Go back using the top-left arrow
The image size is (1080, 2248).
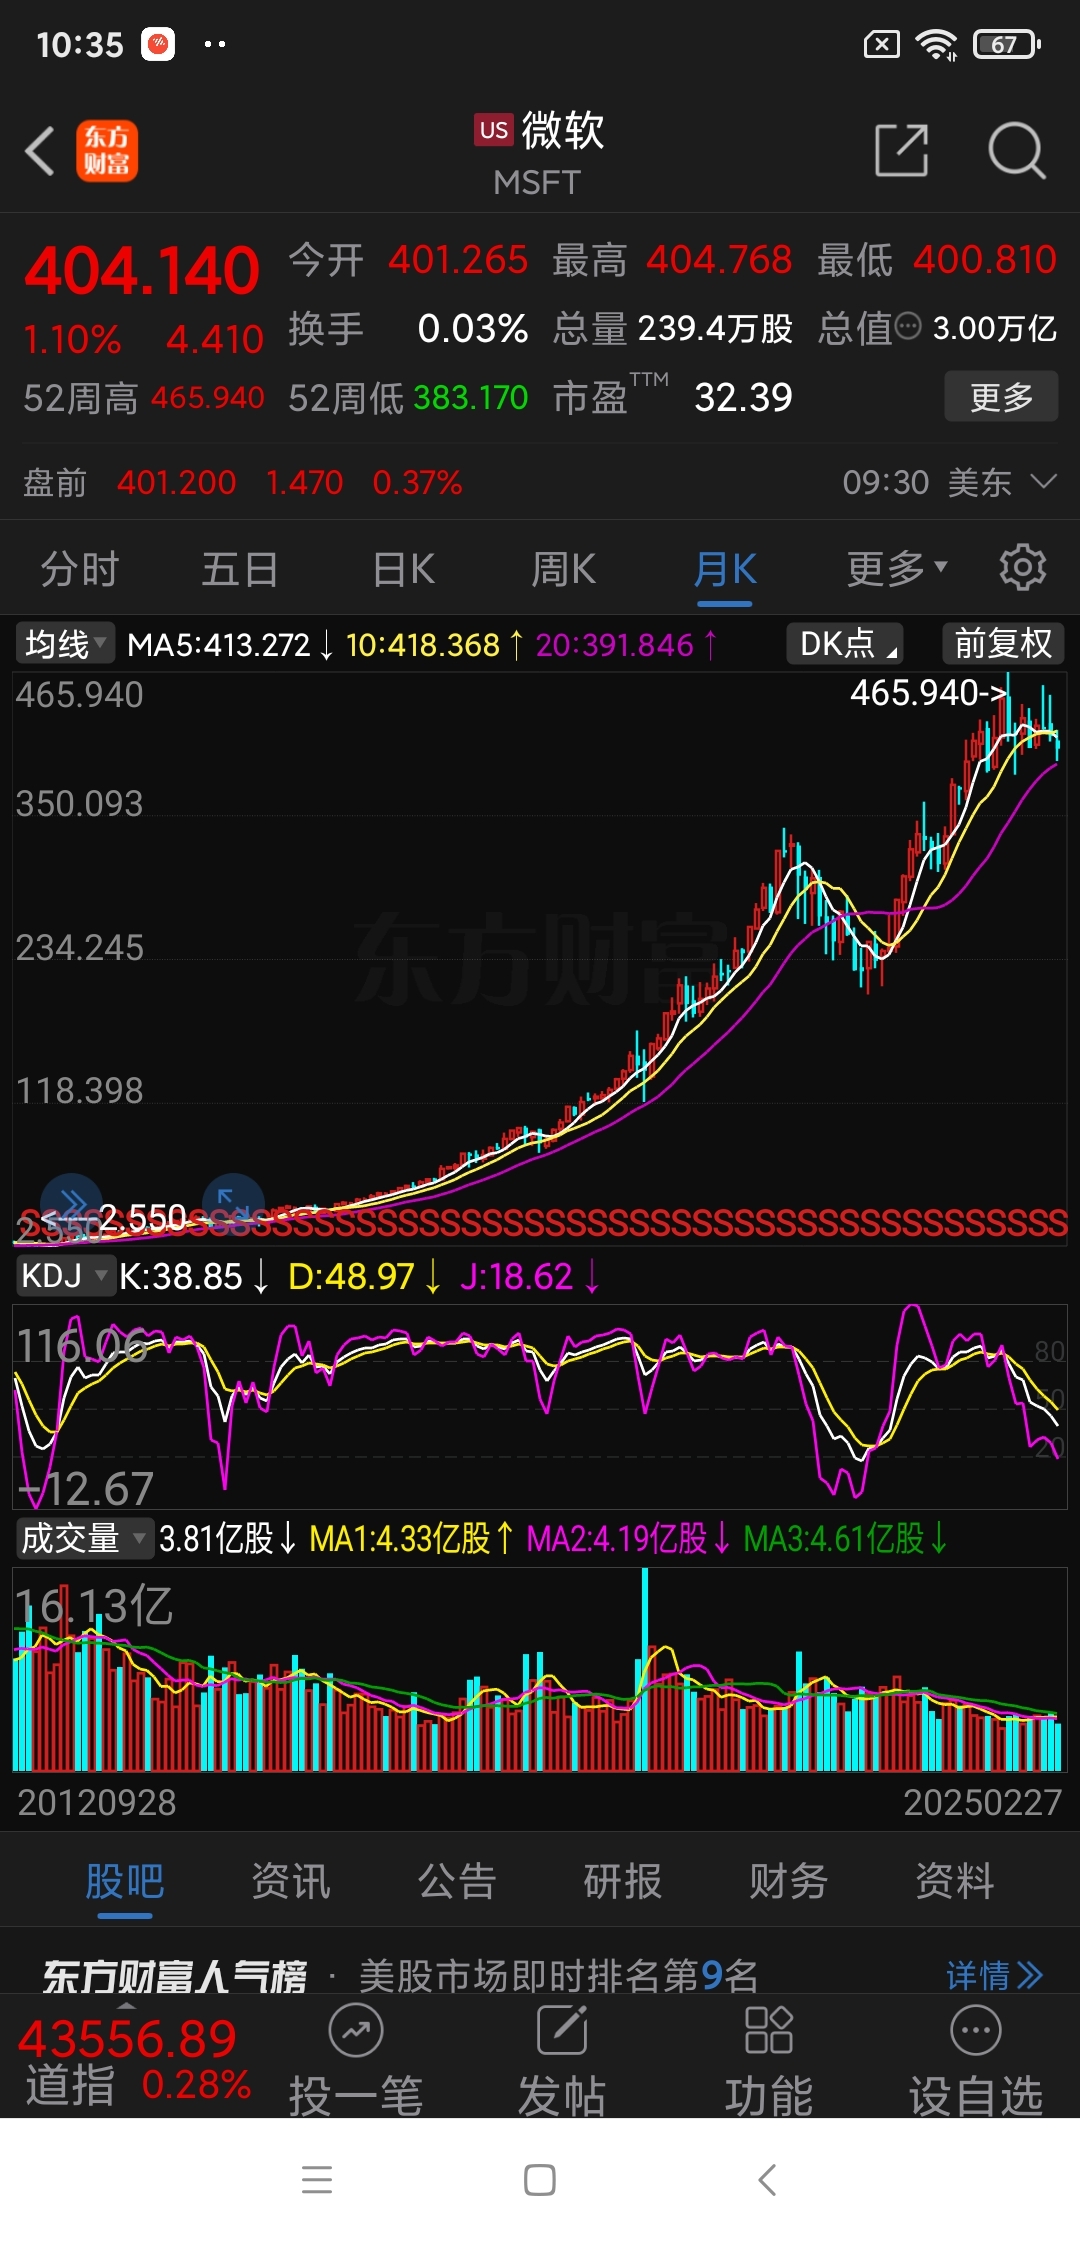(40, 151)
